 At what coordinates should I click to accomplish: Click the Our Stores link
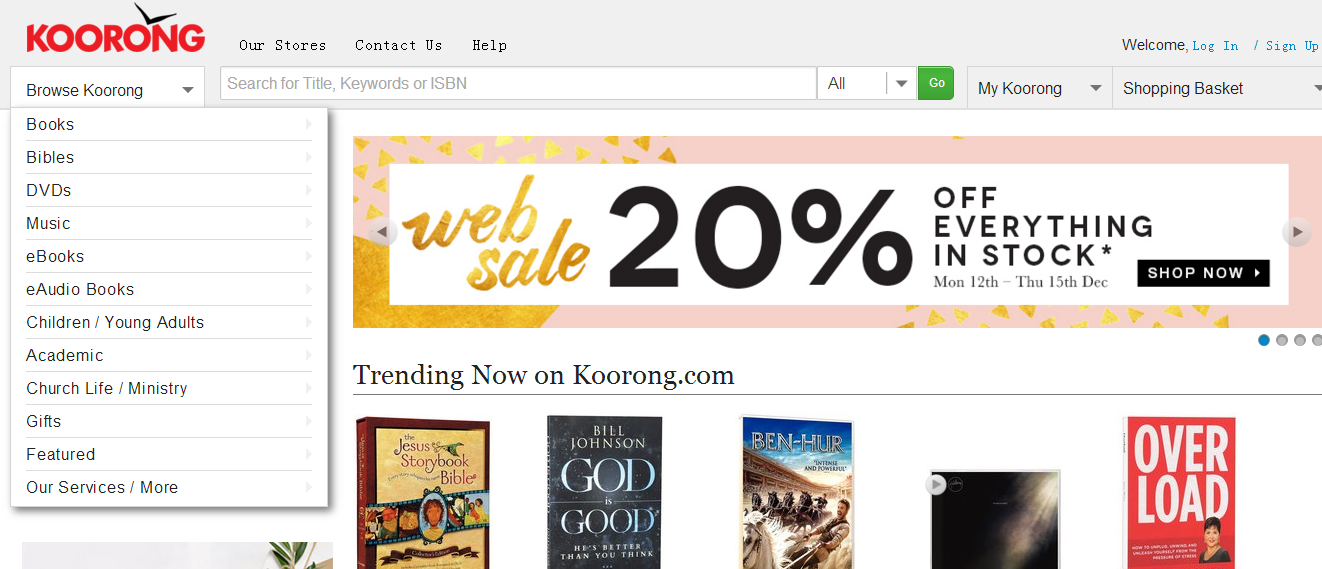283,45
